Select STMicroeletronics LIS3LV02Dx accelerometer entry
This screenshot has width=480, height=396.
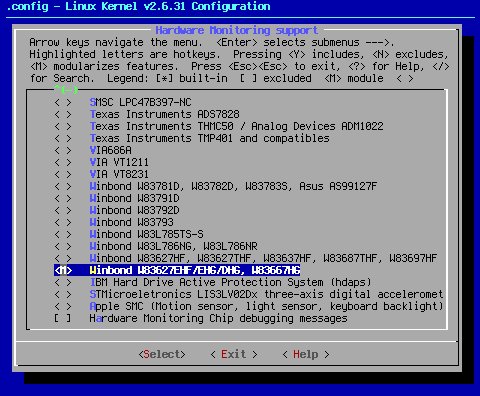[266, 294]
